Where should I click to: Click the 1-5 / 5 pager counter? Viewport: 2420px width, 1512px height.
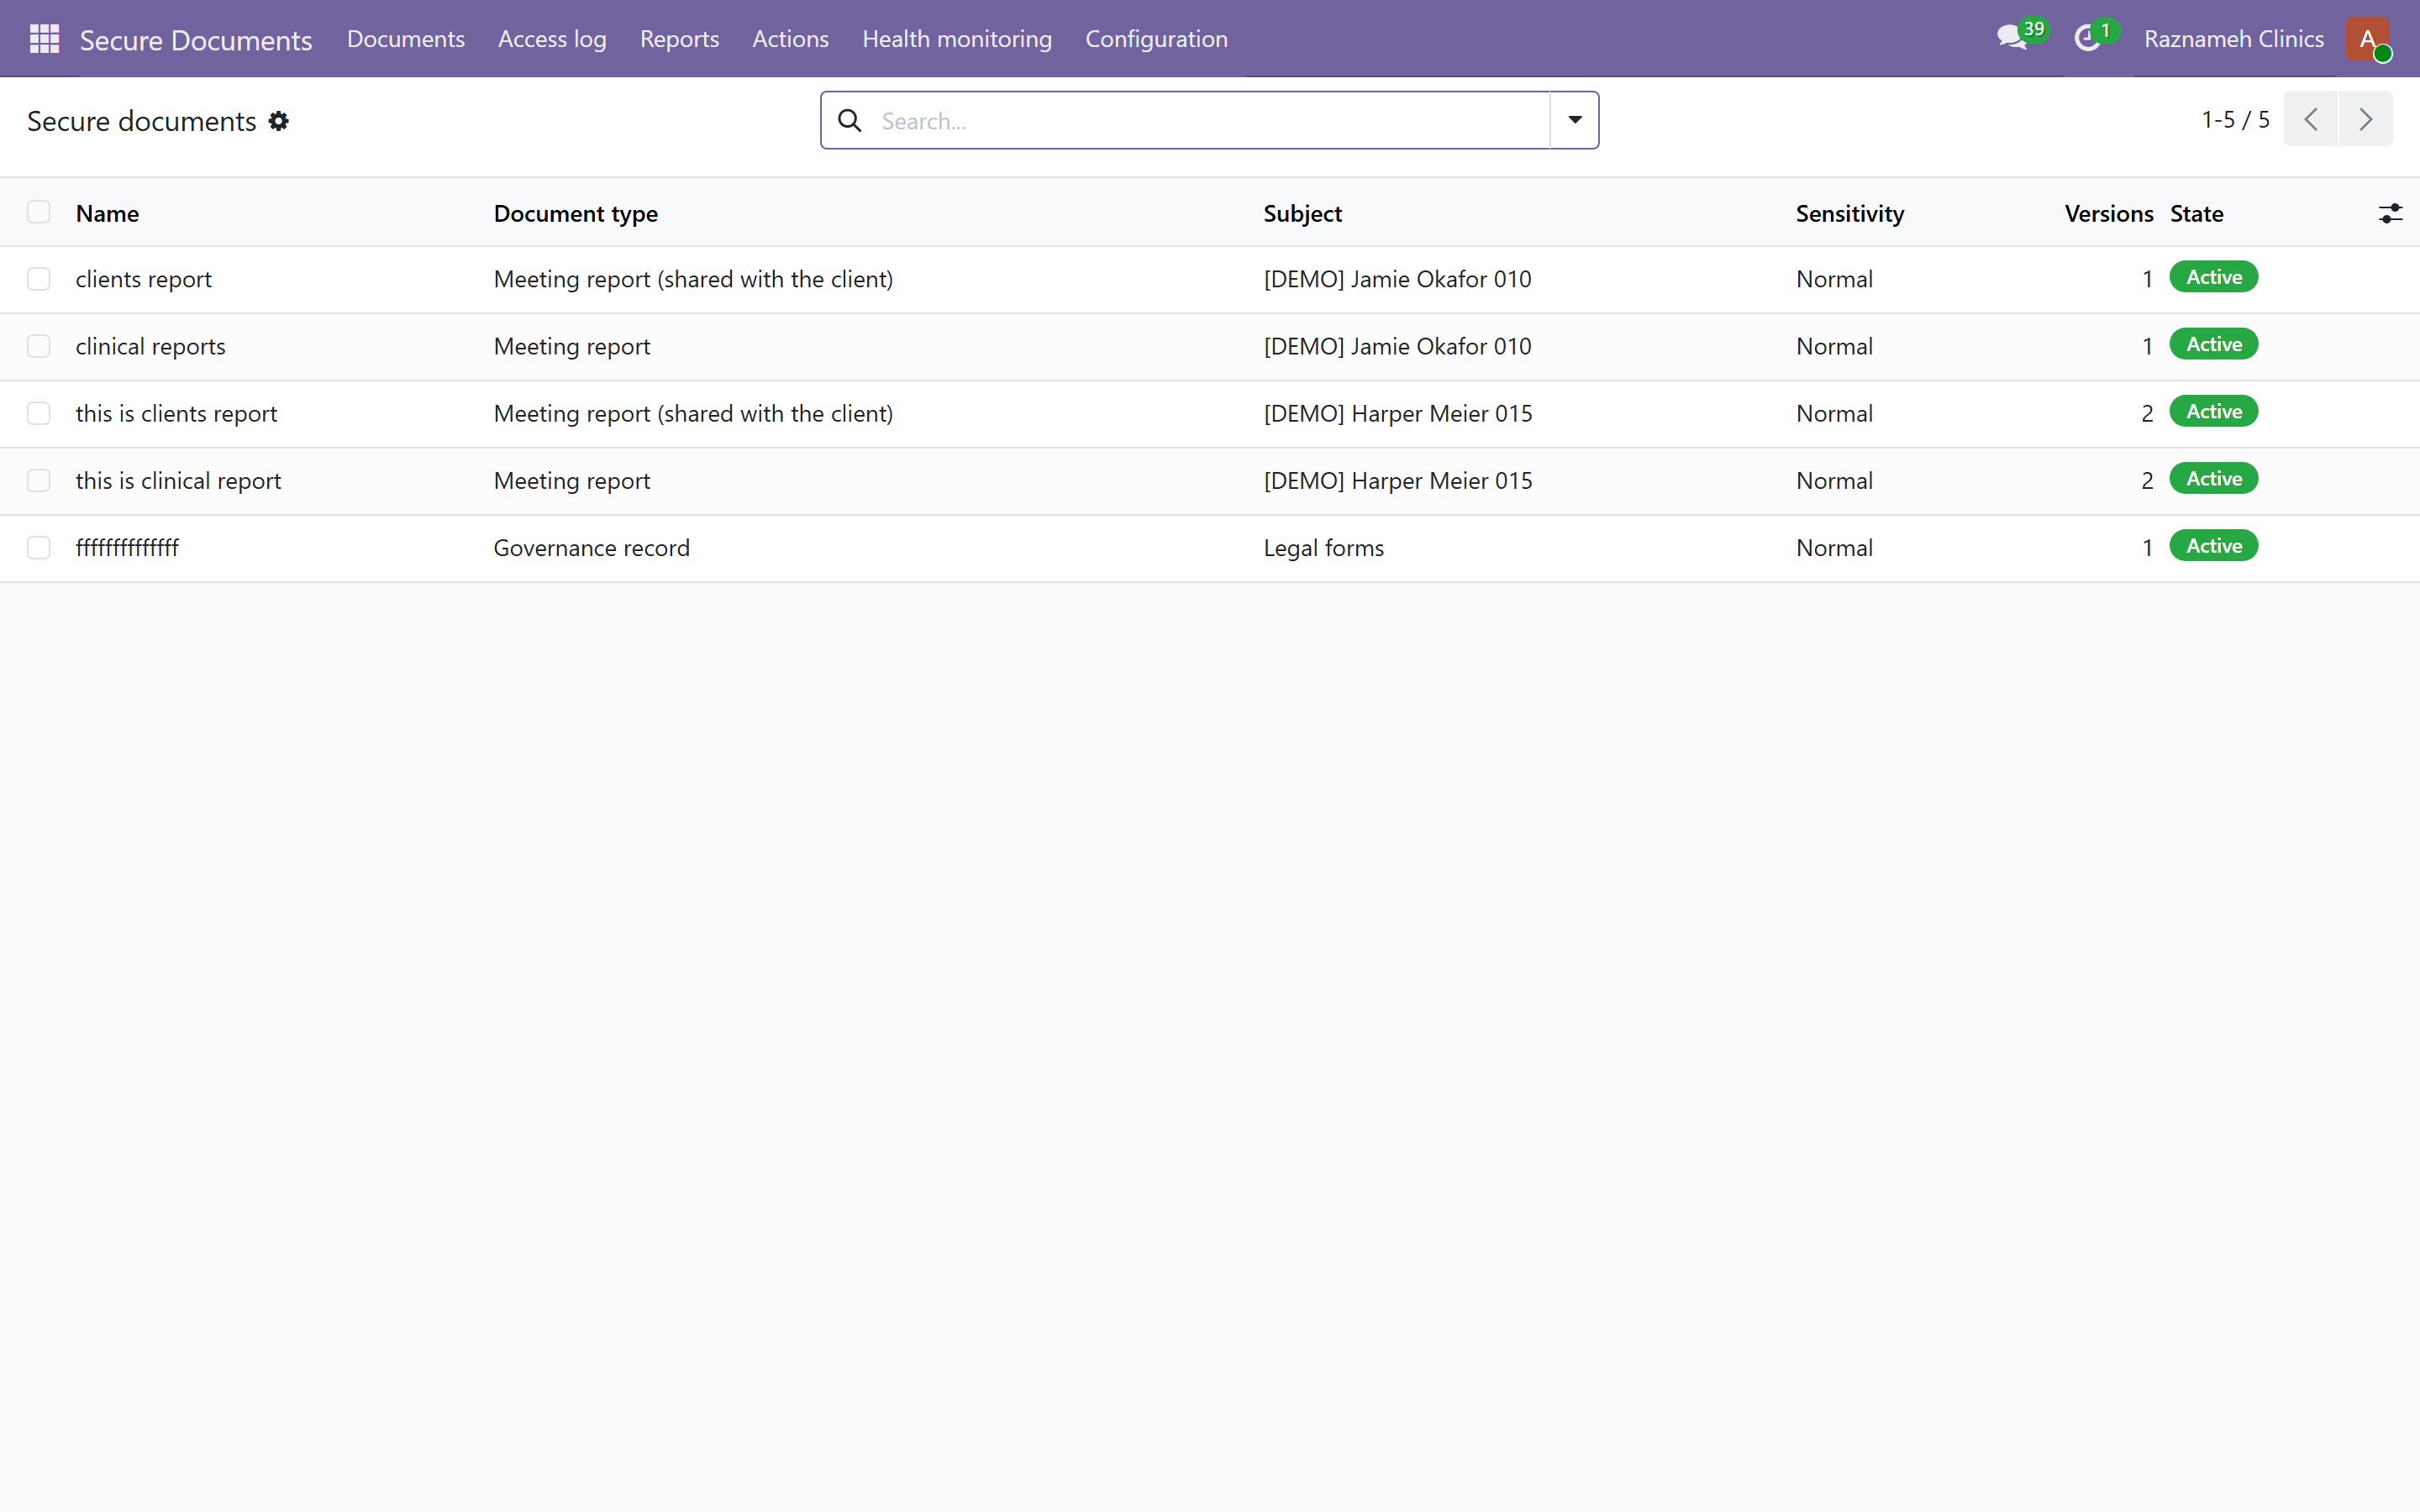(x=2235, y=119)
